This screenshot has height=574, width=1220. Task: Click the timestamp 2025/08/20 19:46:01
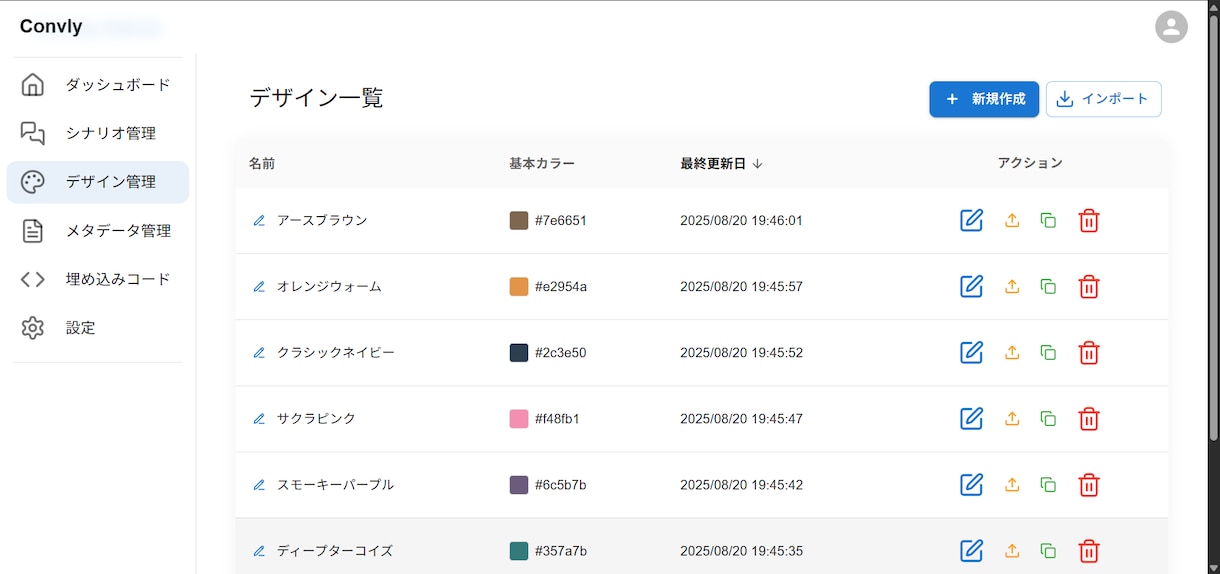[741, 220]
